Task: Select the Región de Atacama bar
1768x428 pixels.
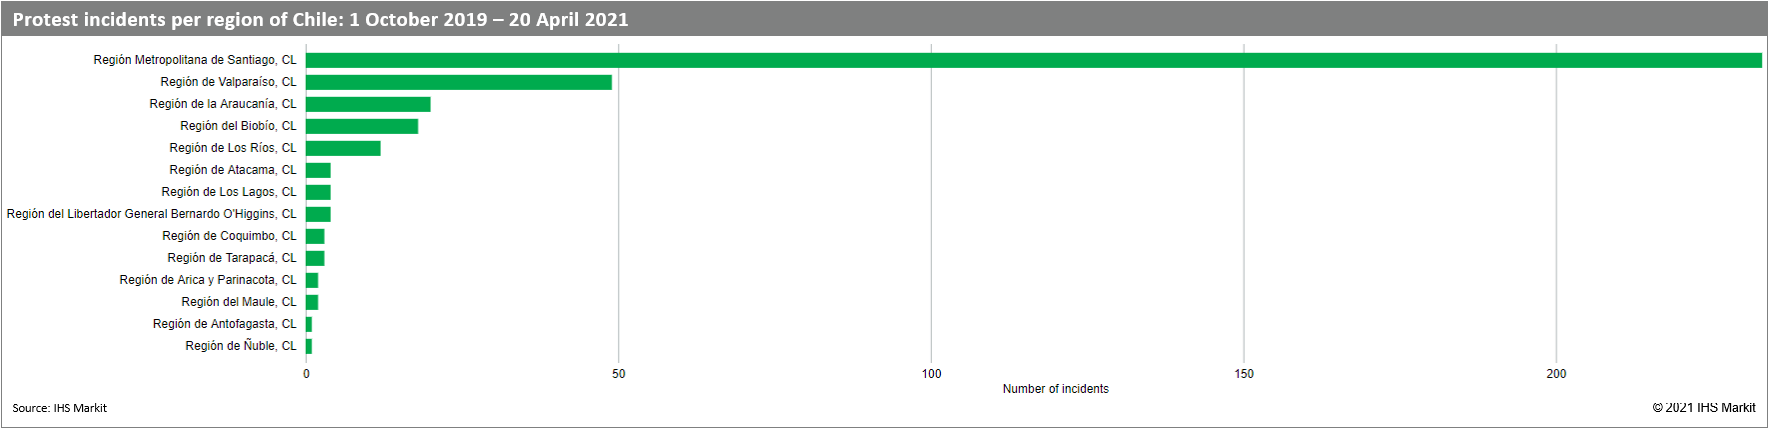Action: pos(318,170)
